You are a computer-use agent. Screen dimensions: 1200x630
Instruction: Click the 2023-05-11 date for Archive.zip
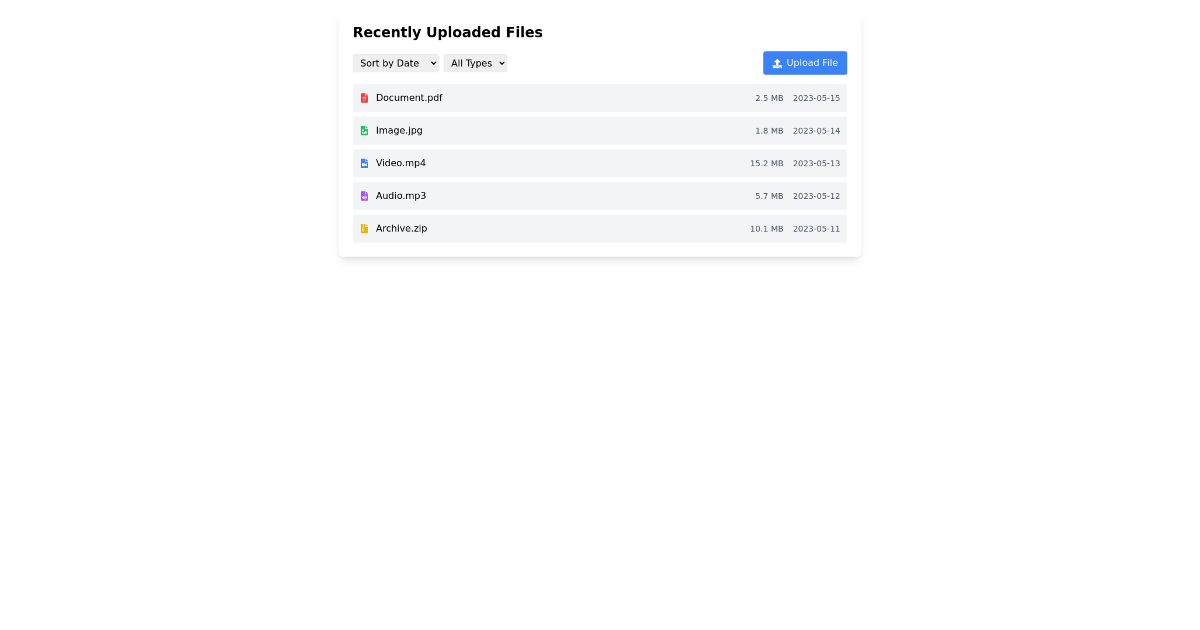pos(816,229)
